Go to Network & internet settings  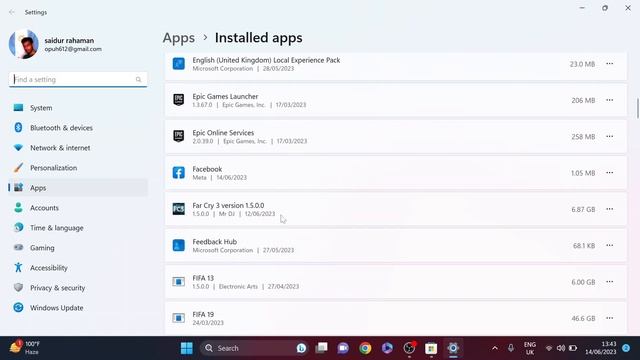[x=78, y=148]
